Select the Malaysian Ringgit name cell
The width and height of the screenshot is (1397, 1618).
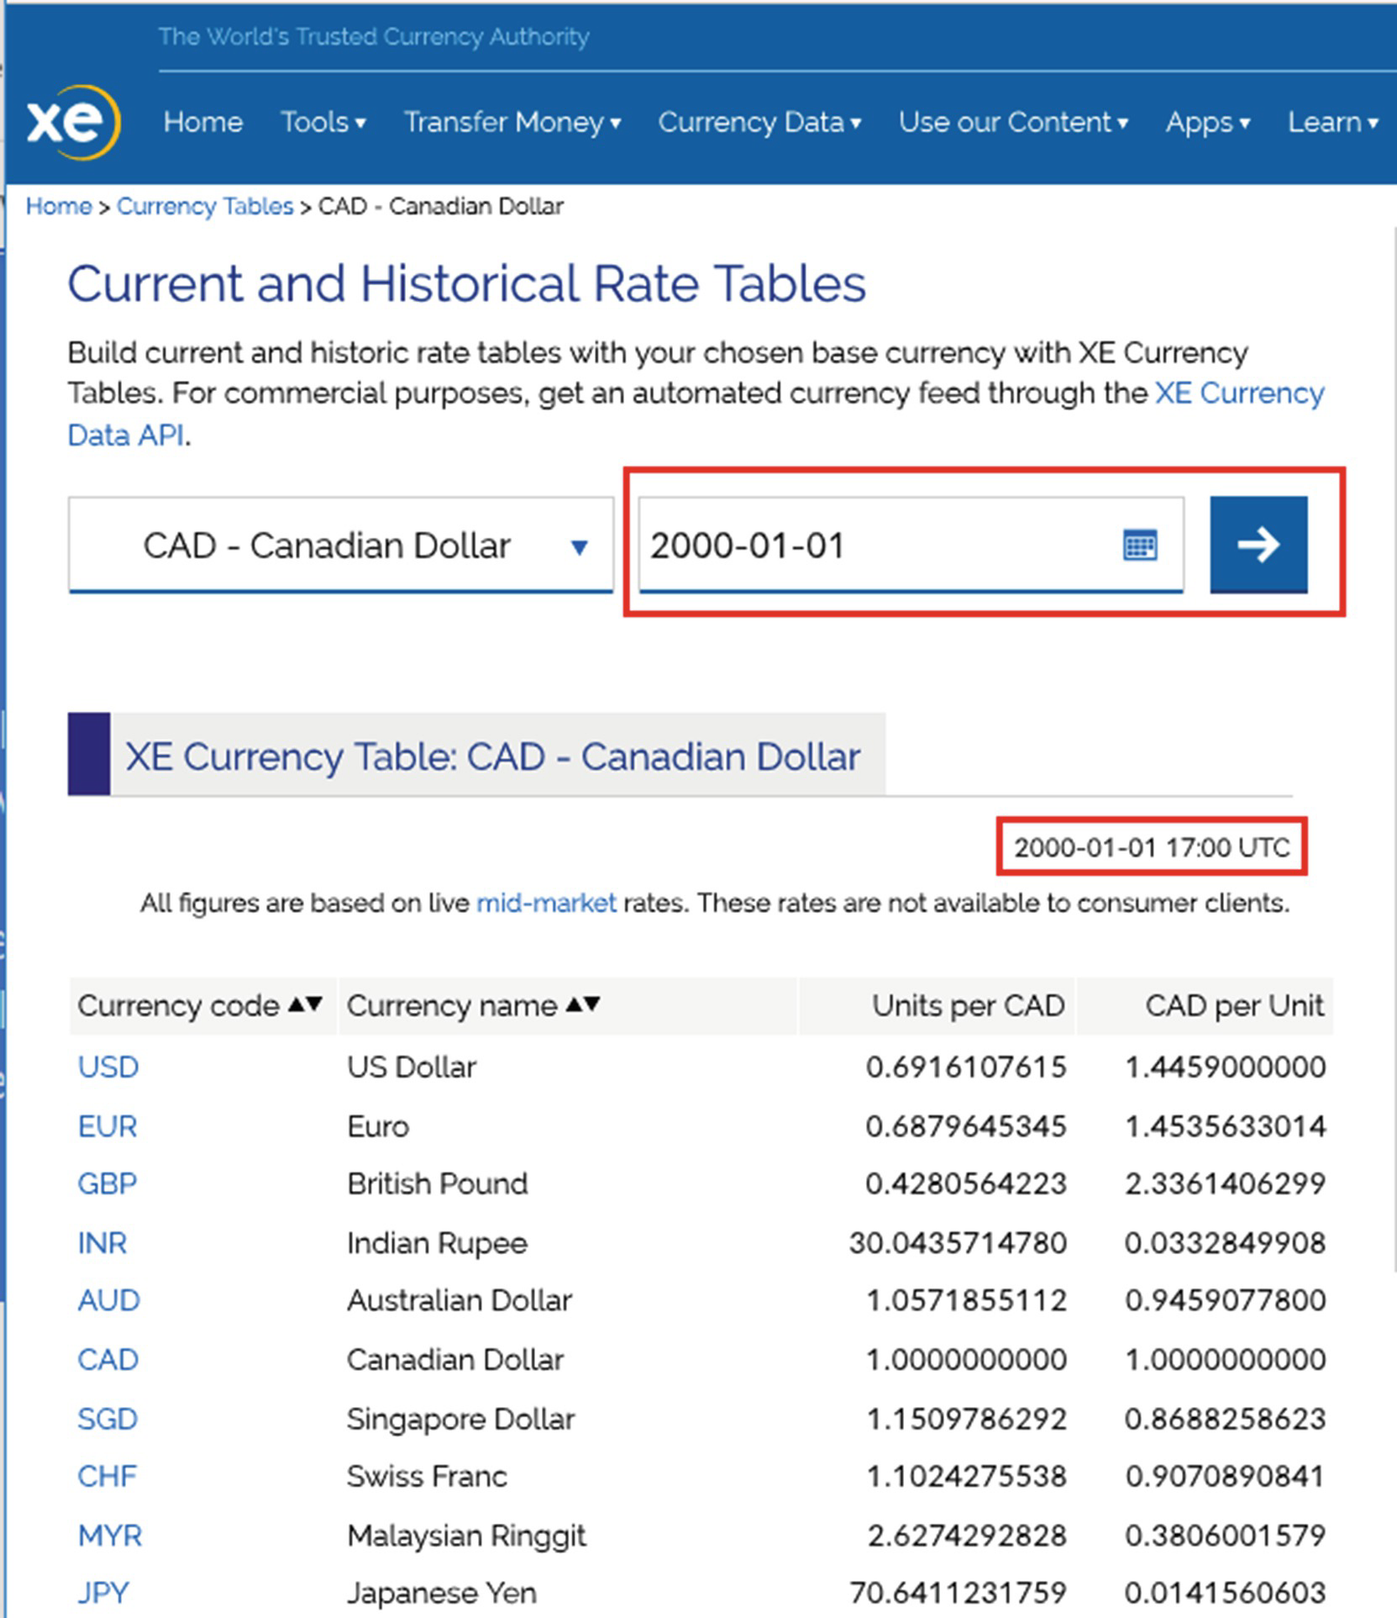(x=466, y=1536)
